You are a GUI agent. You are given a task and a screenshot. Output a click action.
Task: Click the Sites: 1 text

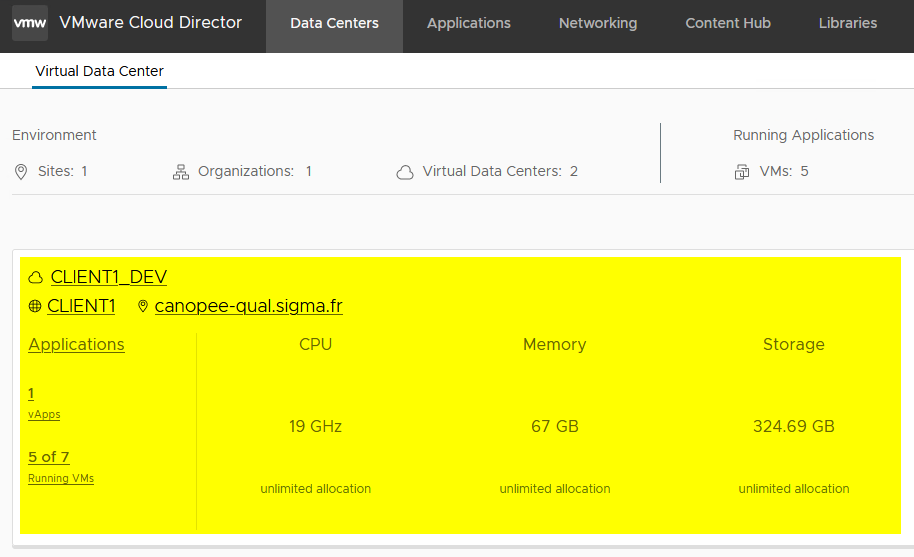62,171
